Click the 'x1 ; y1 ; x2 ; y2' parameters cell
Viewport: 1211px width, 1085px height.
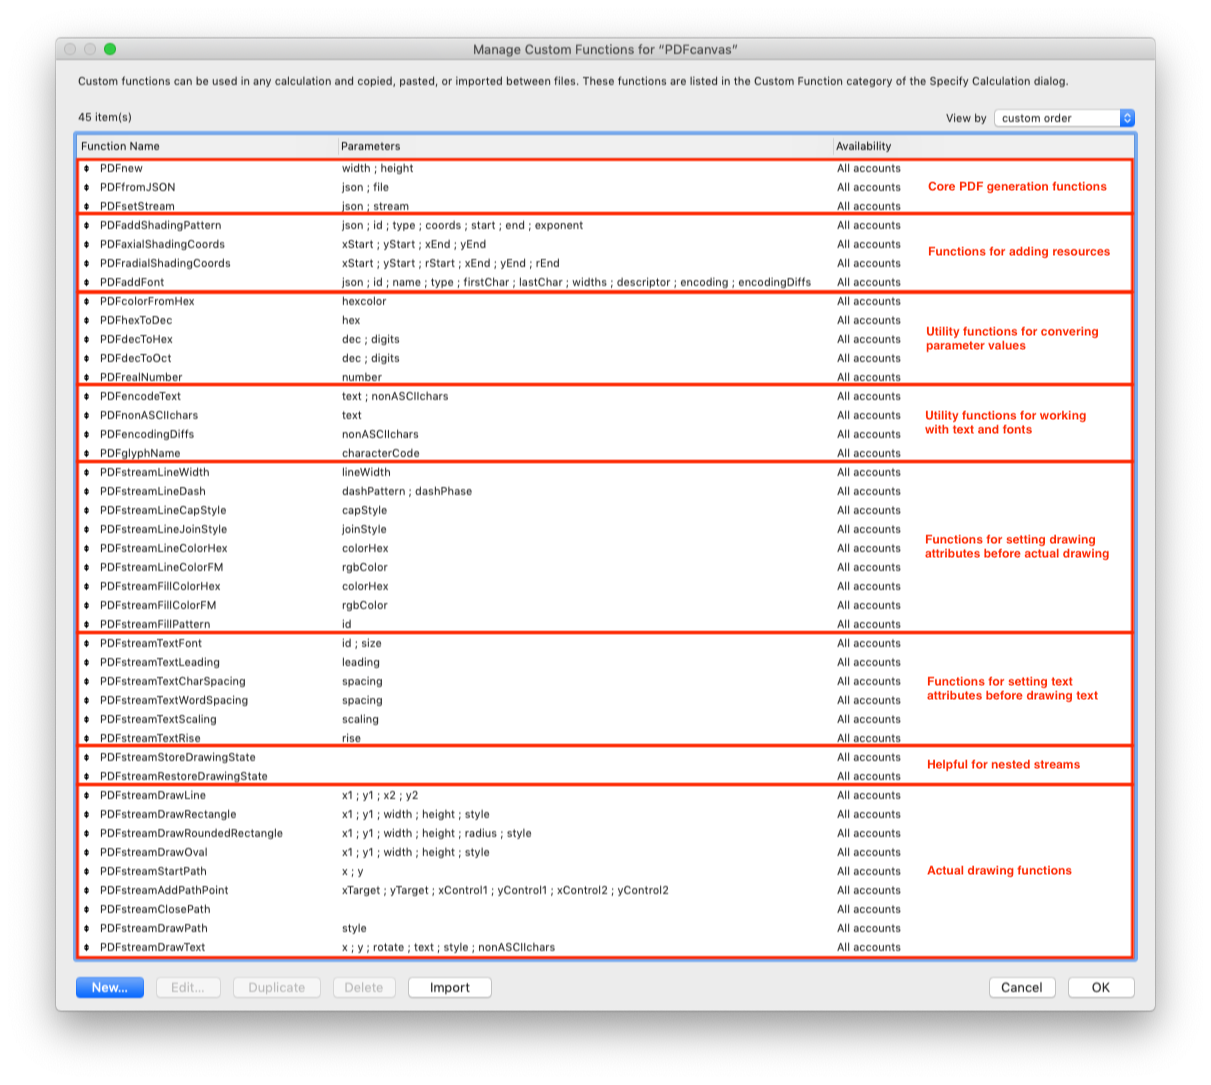click(x=380, y=795)
